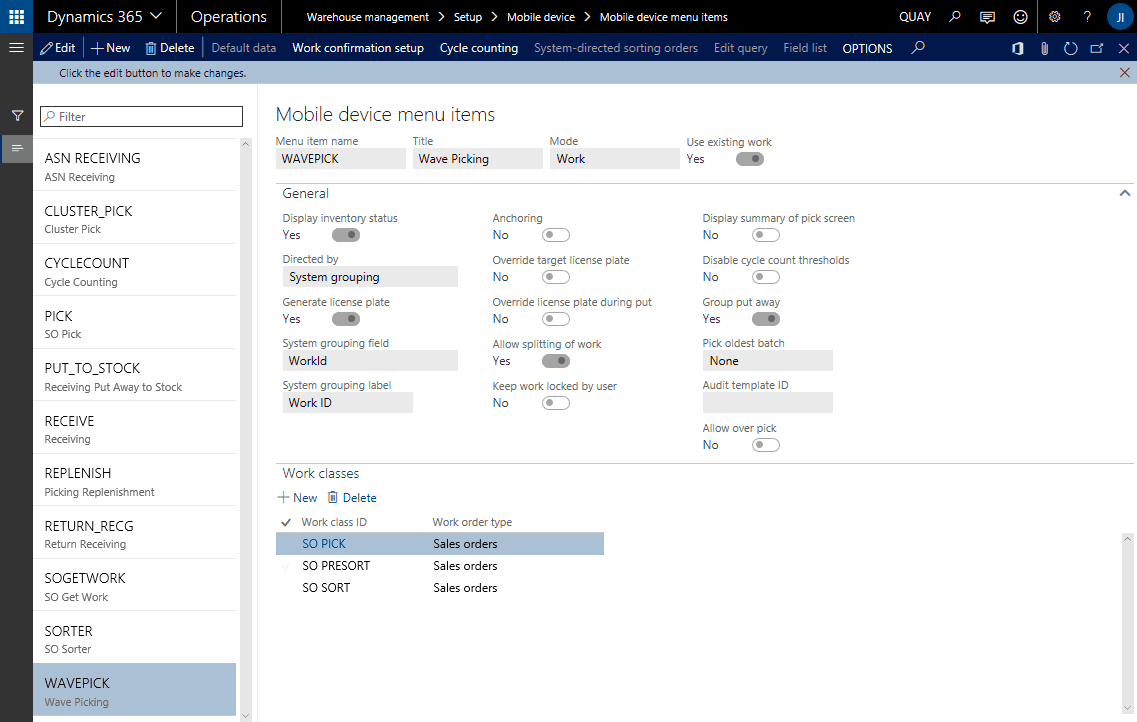Screen dimensions: 1137x722
Task: Open the Cycle counting menu
Action: (479, 48)
